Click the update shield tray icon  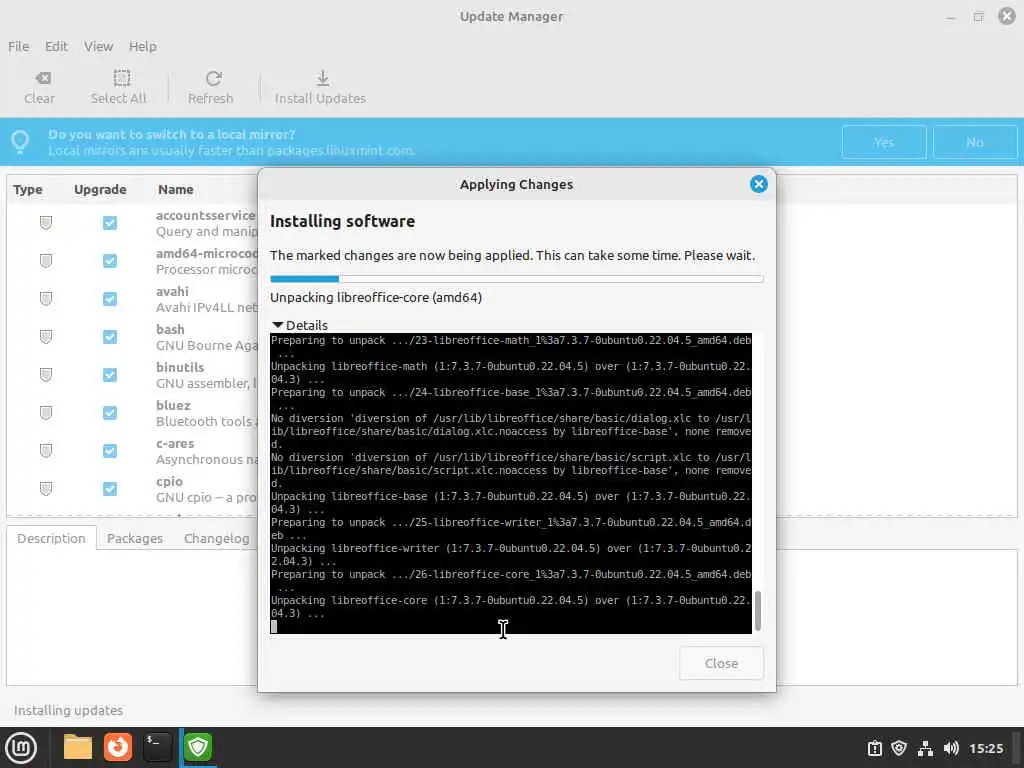tap(899, 748)
